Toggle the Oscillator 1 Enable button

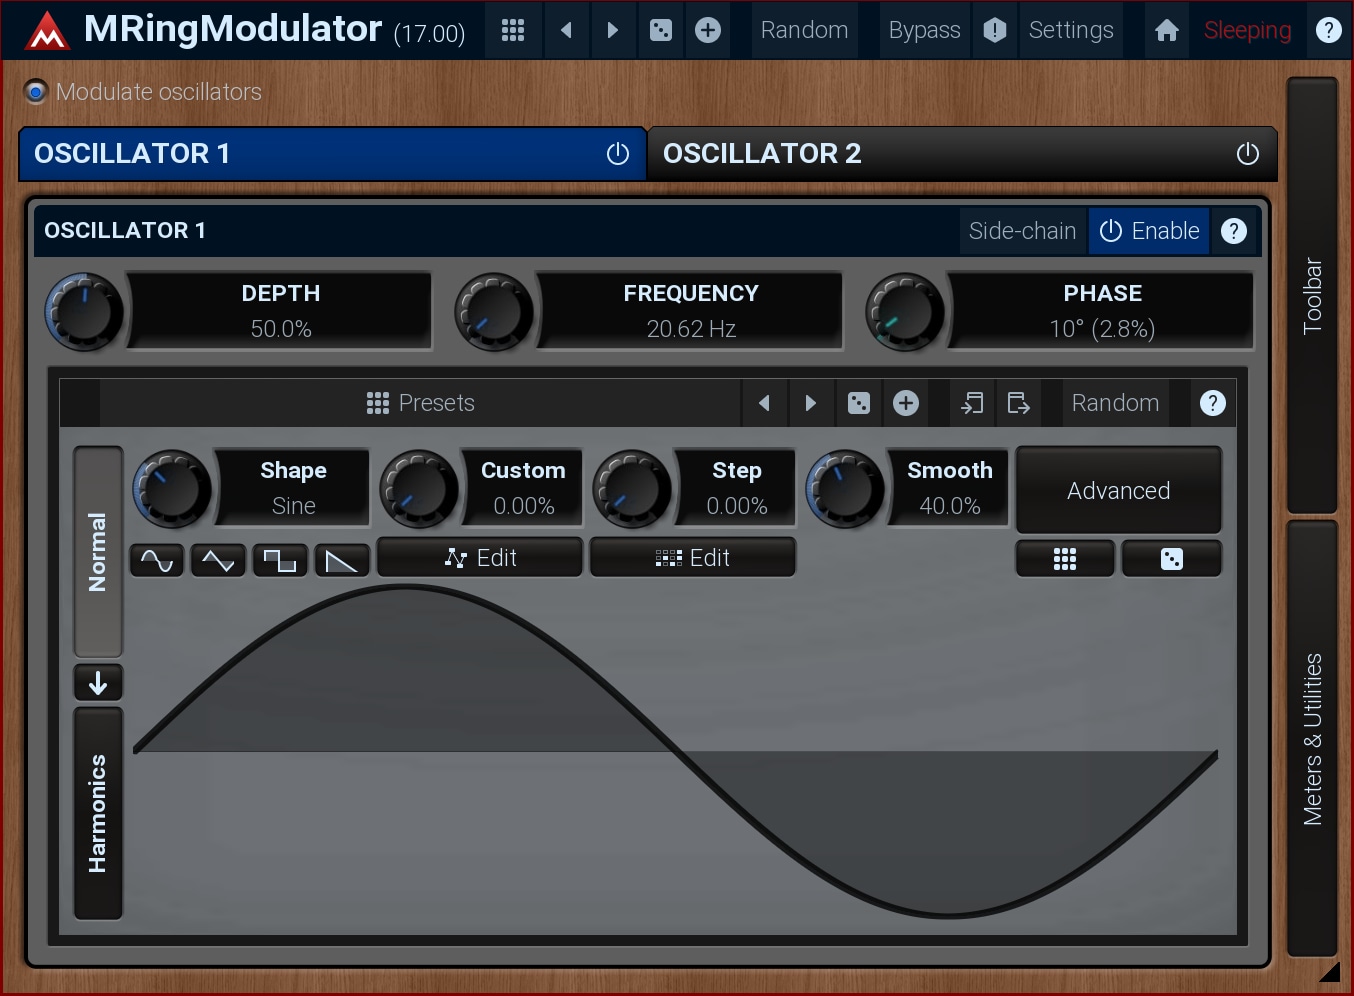[1149, 231]
